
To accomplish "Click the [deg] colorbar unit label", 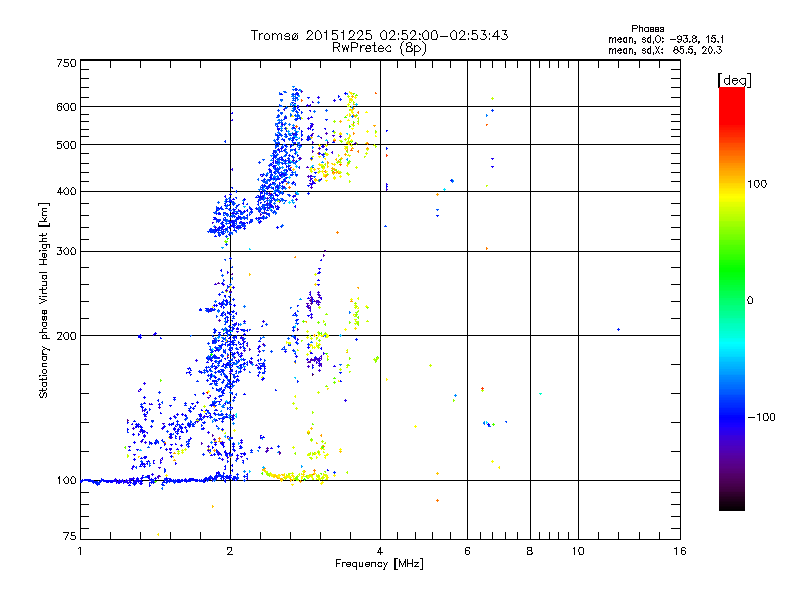I will (733, 79).
